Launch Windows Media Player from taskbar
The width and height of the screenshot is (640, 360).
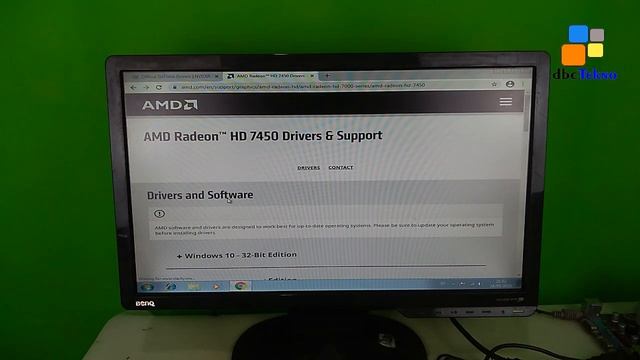pyautogui.click(x=216, y=287)
